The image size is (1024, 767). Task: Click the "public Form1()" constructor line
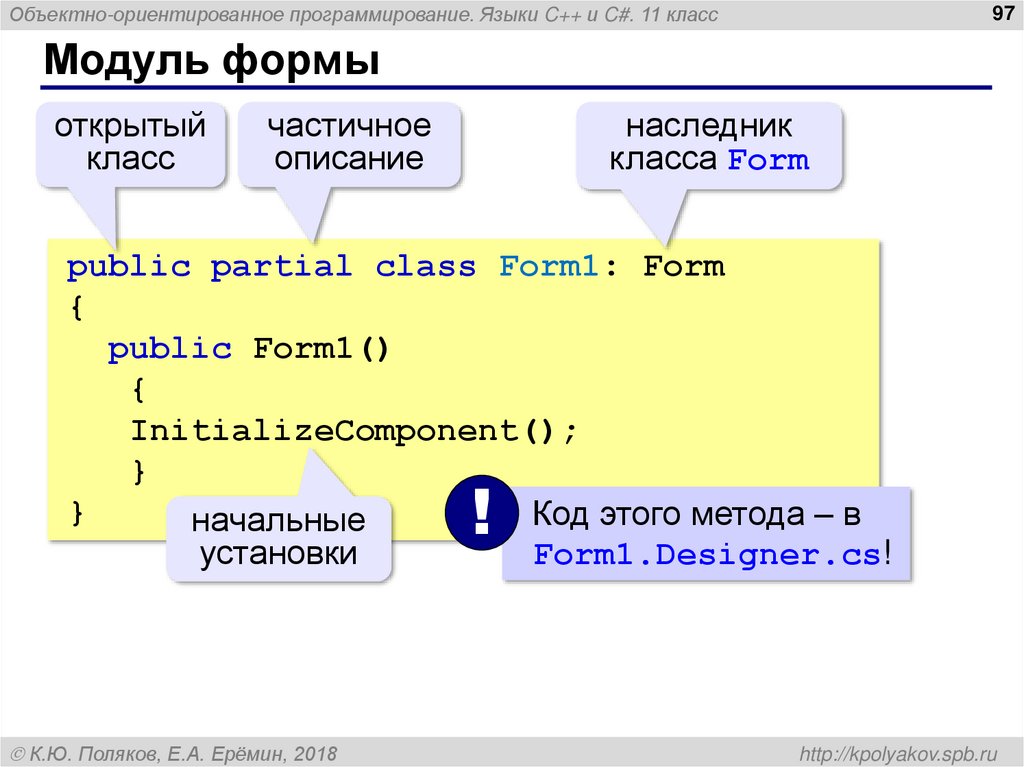(249, 349)
